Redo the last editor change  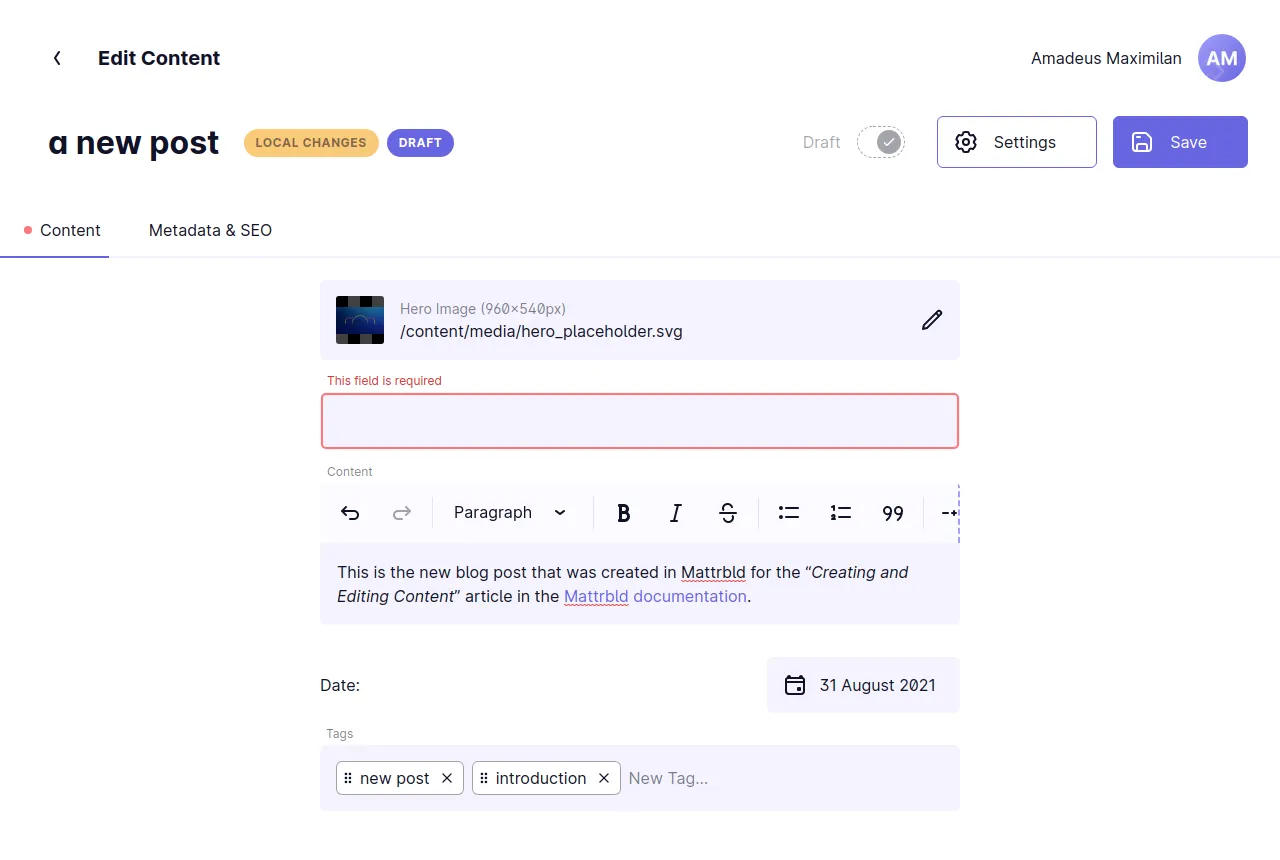[x=401, y=512]
